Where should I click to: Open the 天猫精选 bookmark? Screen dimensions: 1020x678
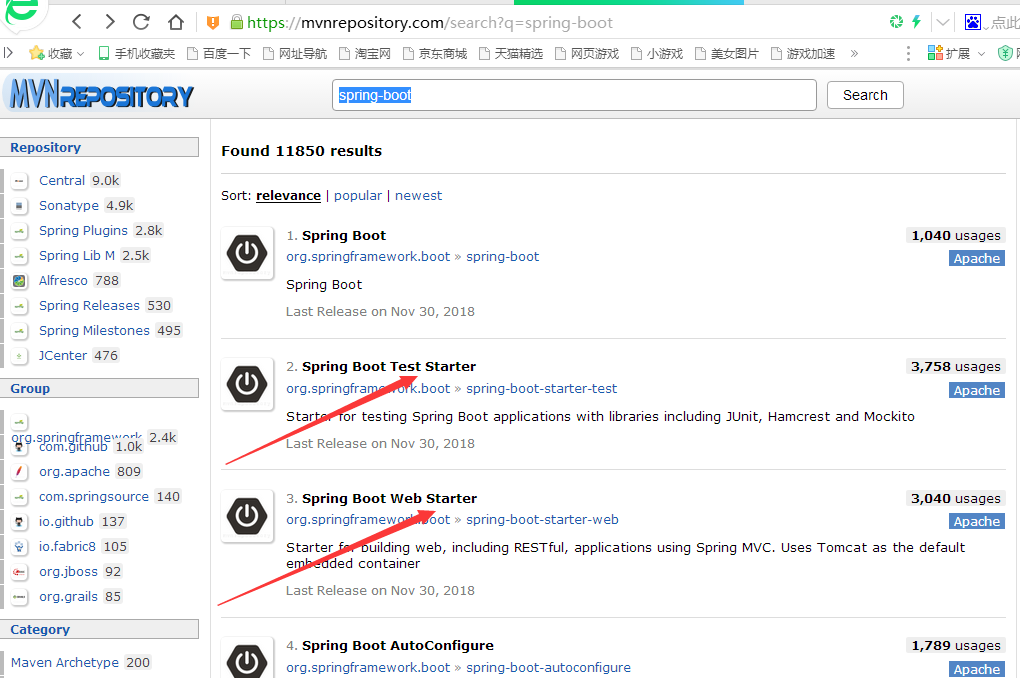pyautogui.click(x=511, y=53)
